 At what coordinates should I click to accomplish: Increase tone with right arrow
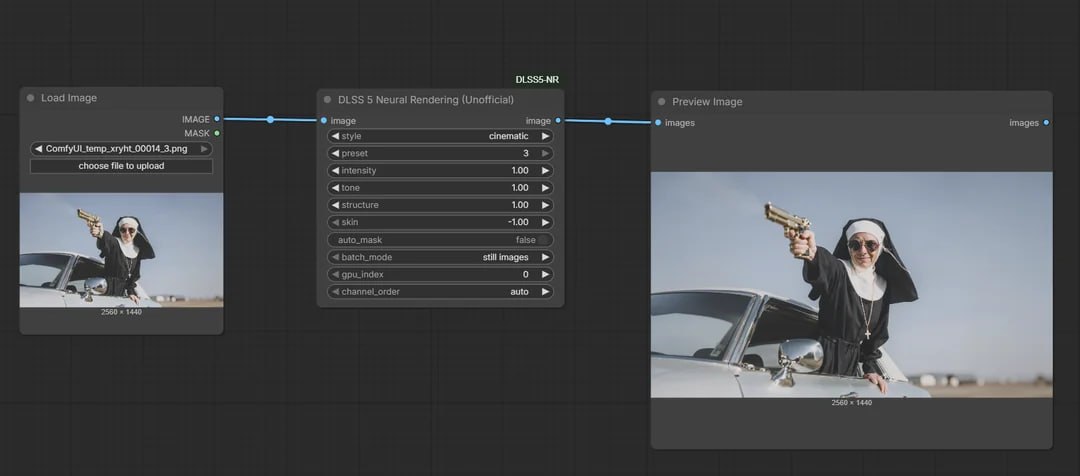[545, 188]
